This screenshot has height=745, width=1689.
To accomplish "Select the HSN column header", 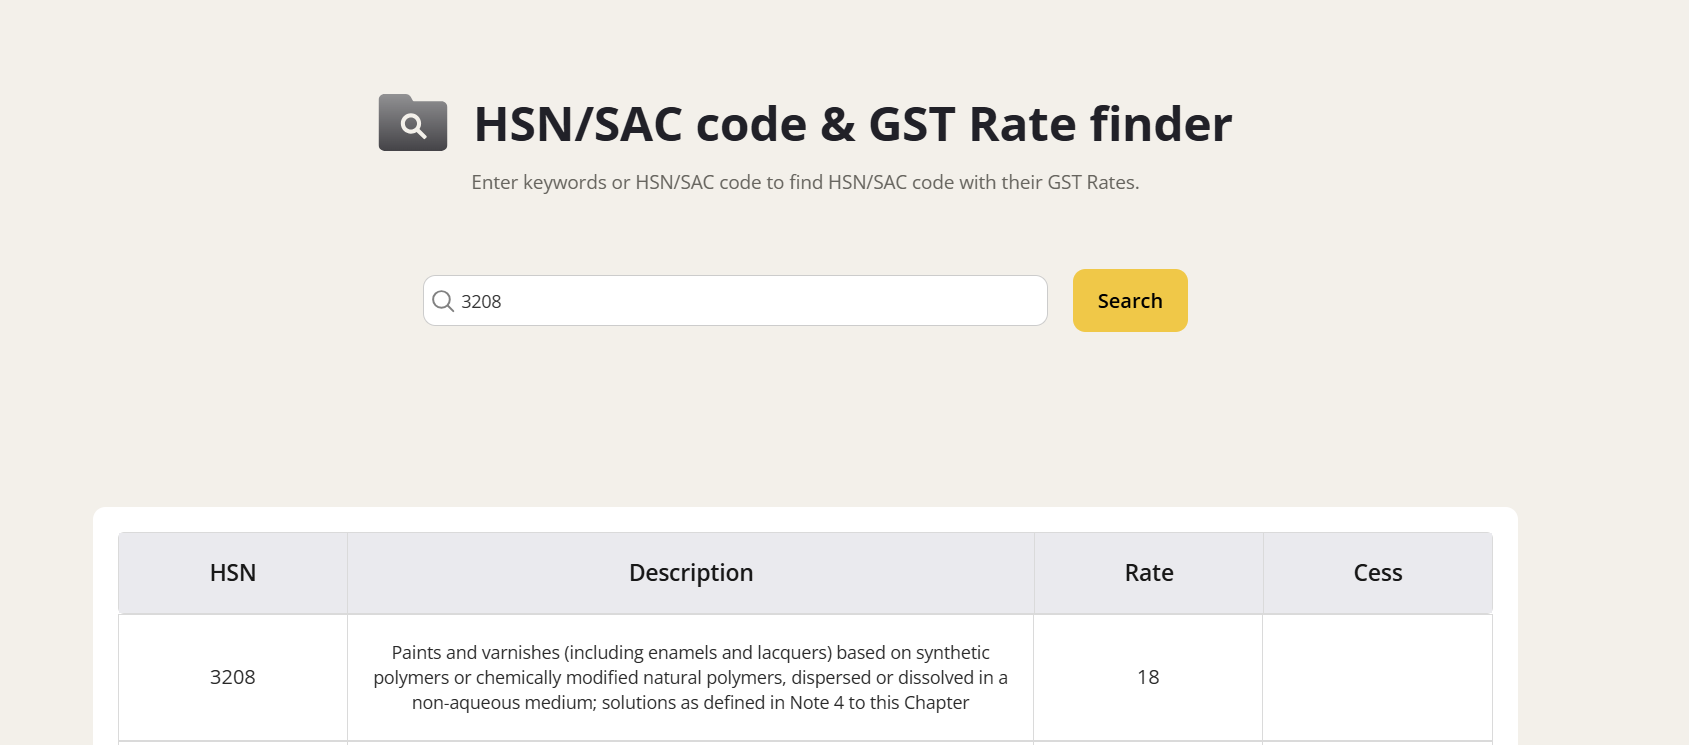I will 233,573.
